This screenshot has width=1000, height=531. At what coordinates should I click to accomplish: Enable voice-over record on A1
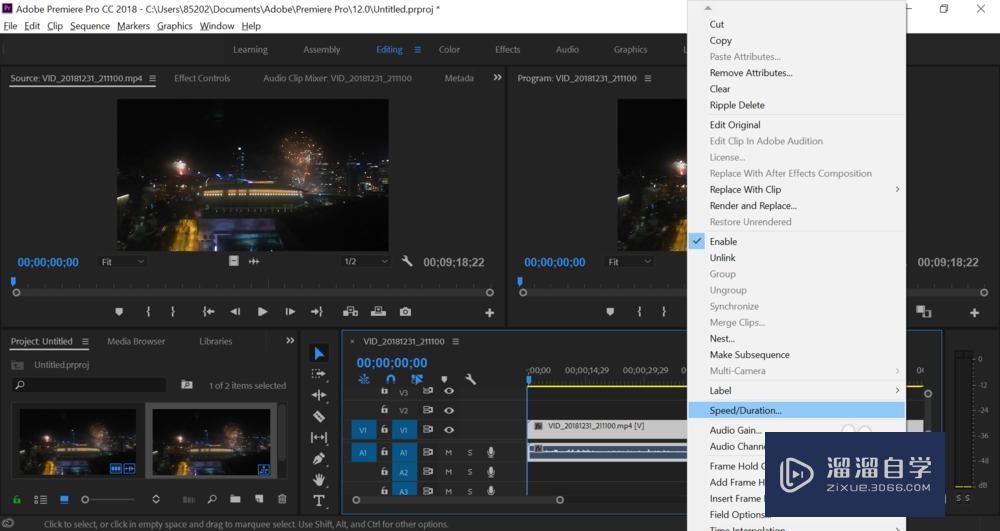[x=490, y=452]
